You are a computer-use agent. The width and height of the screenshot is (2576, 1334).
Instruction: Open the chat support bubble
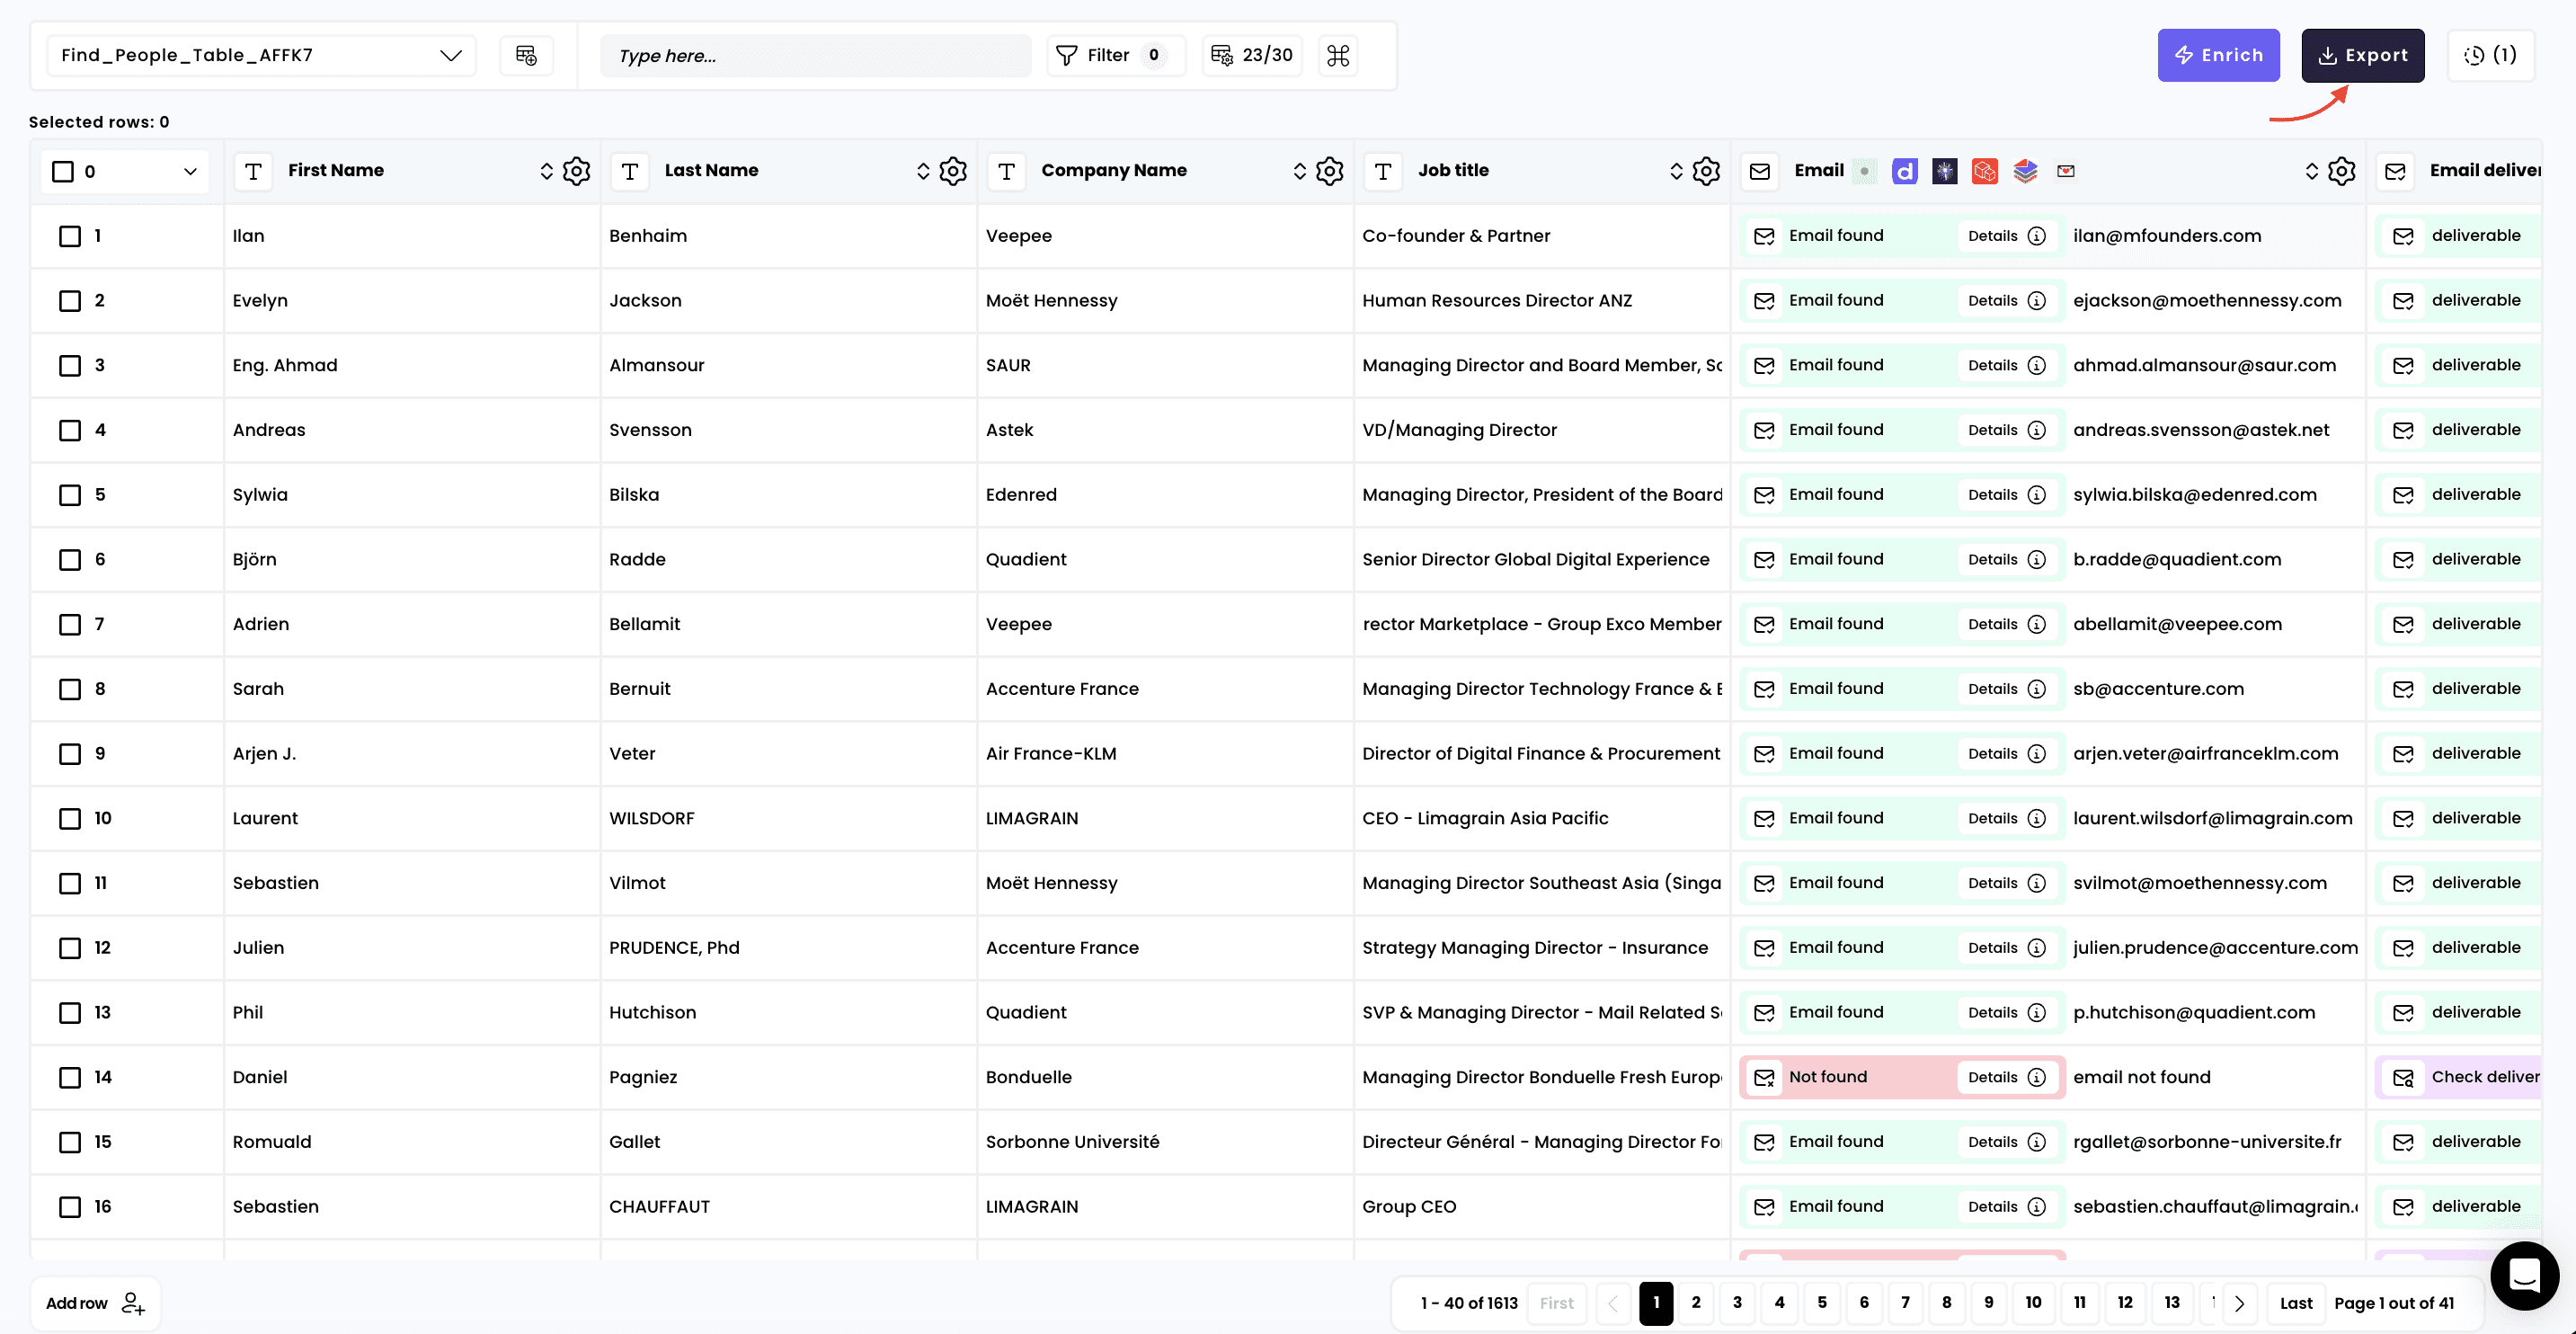(2524, 1275)
